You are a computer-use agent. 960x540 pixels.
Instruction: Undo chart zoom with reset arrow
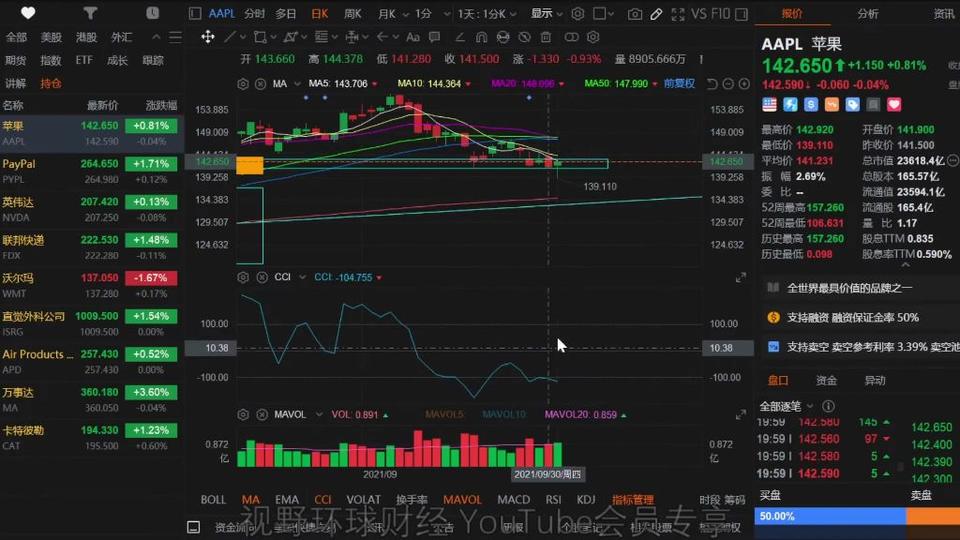(711, 84)
